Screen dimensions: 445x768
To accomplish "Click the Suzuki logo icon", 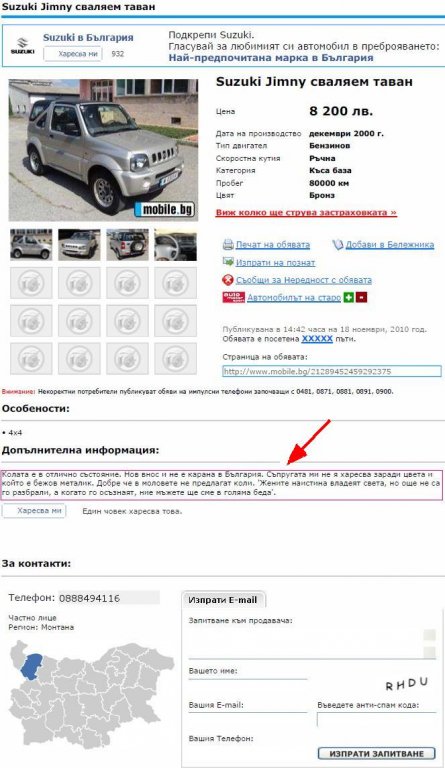I will pos(23,46).
